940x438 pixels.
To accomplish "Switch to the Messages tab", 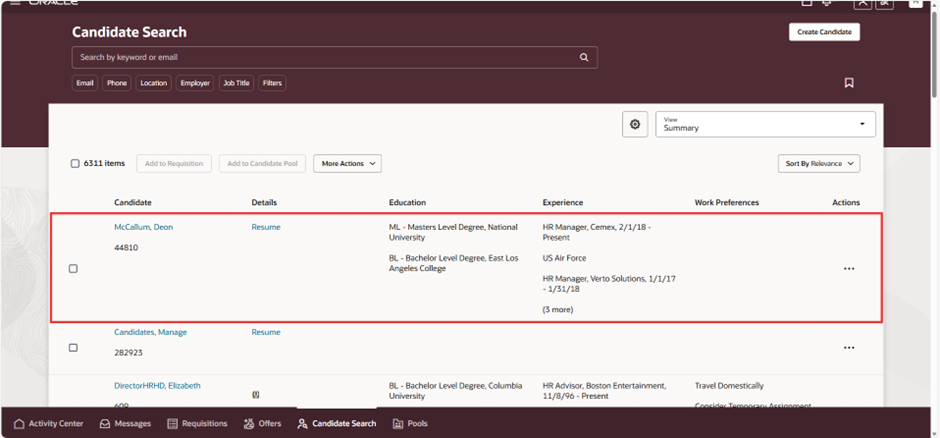I will 125,424.
